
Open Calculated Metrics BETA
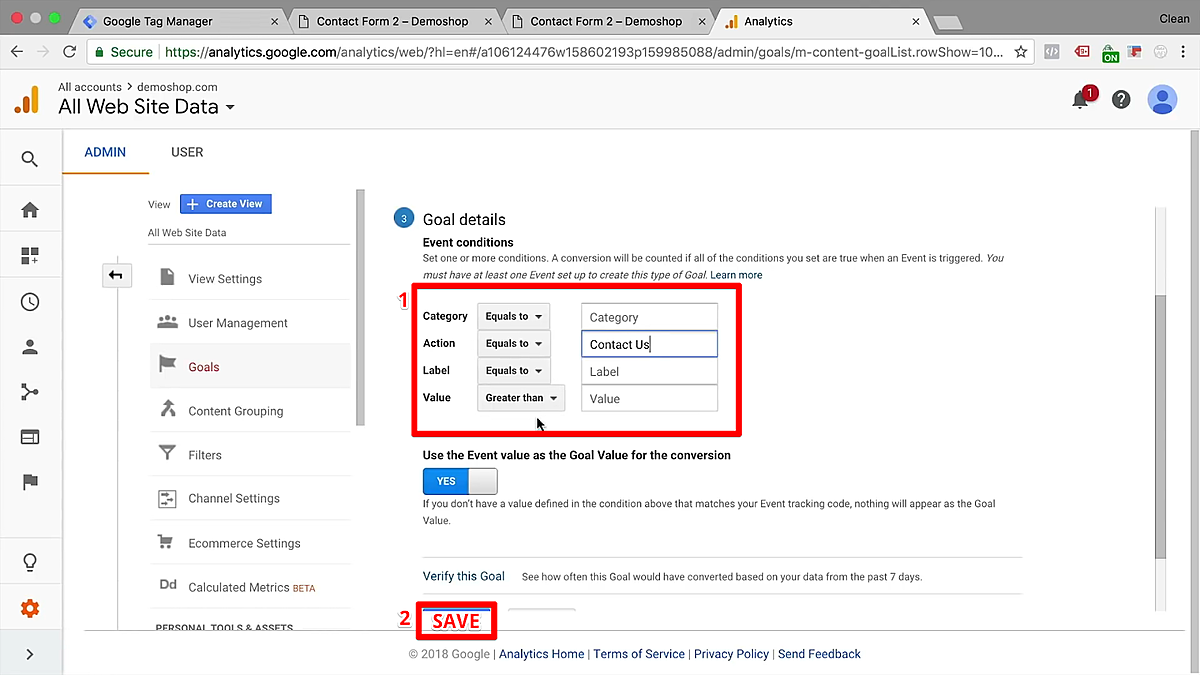250,587
